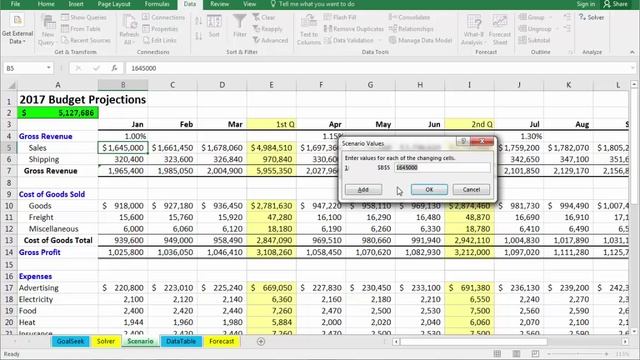The width and height of the screenshot is (640, 360).
Task: Confirm Scenario Values with OK
Action: [429, 190]
